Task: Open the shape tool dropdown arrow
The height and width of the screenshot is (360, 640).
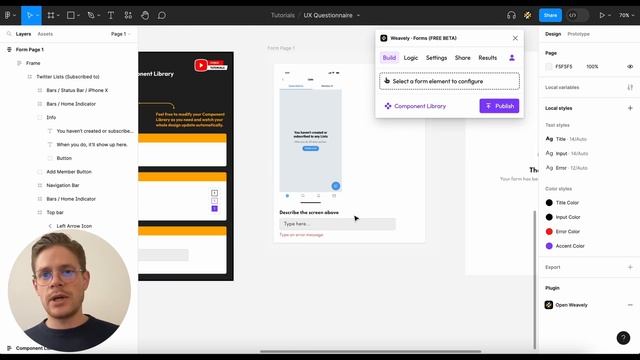Action: (78, 16)
